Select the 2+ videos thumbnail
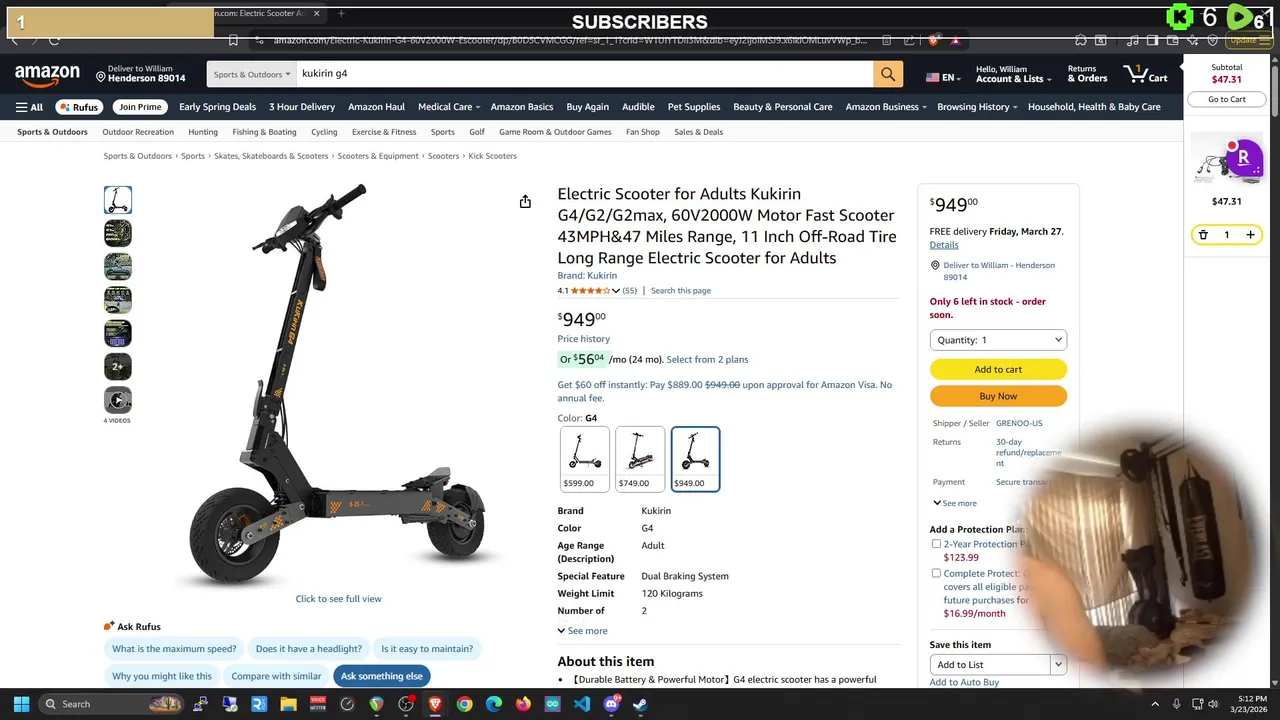Screen dimensions: 1280x720 pyautogui.click(x=118, y=366)
